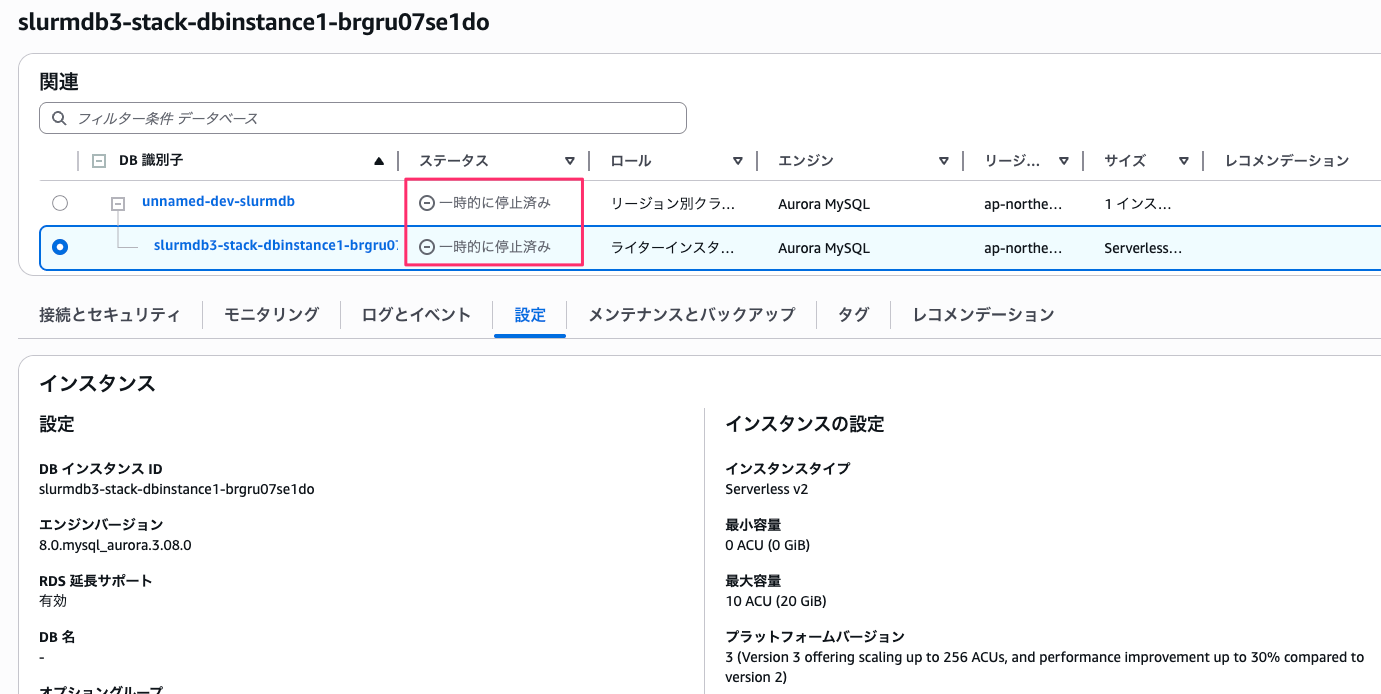This screenshot has height=694, width=1381.
Task: Open the リージョン column filter dropdown
Action: (1064, 160)
